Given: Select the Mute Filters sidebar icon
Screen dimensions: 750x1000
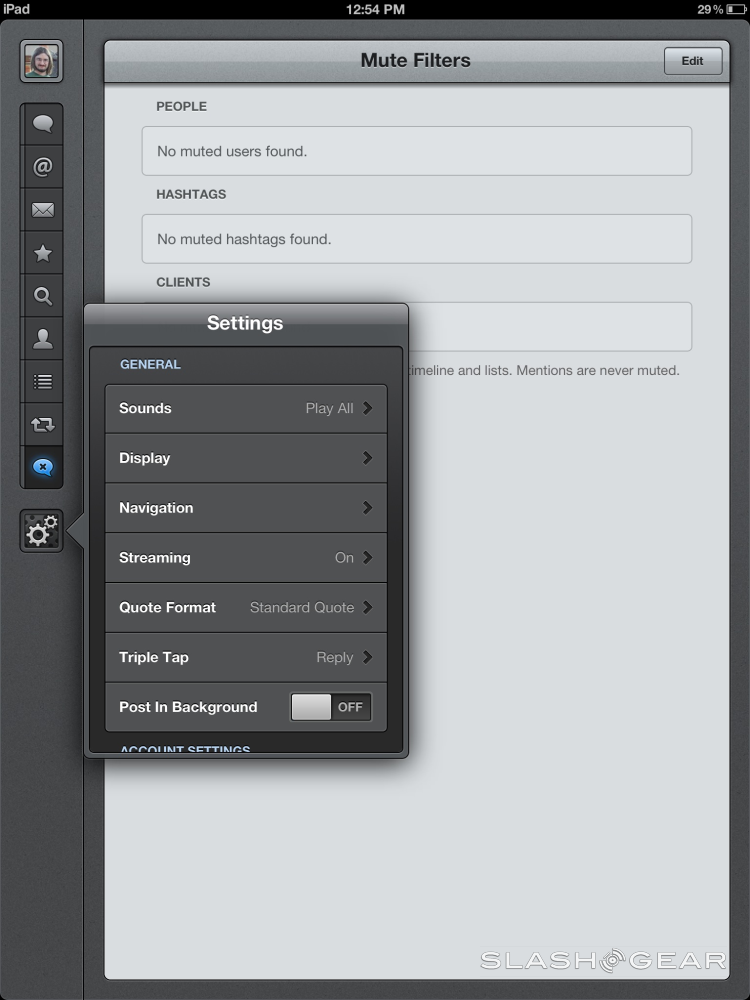Looking at the screenshot, I should 42,467.
